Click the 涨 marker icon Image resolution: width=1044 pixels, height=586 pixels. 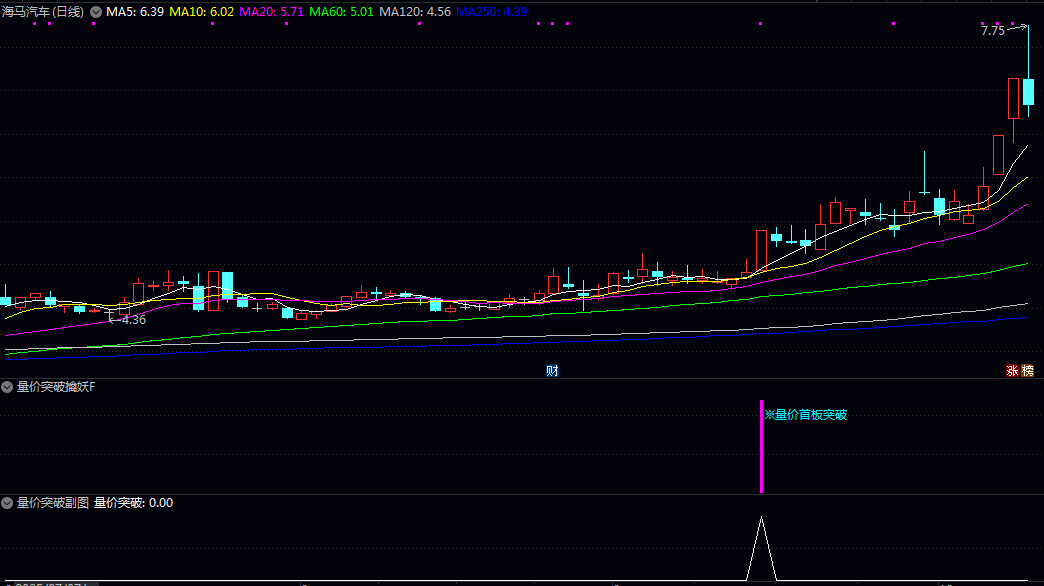click(x=1012, y=371)
